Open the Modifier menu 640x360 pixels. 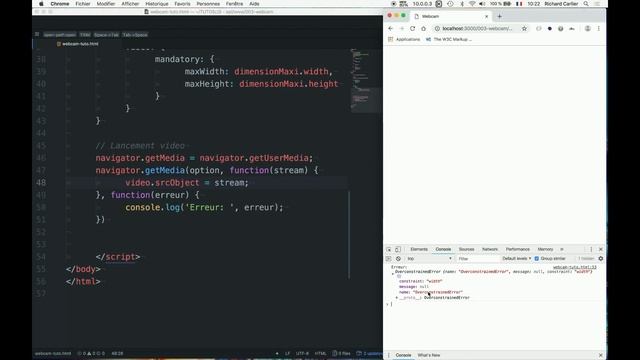[106, 4]
